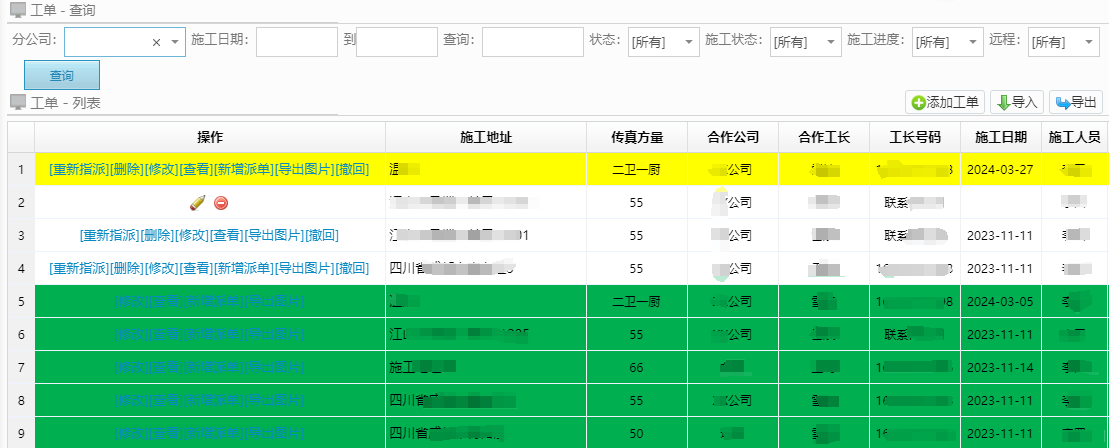
Task: Select the 2024-03-27 date cell
Action: tap(1001, 170)
